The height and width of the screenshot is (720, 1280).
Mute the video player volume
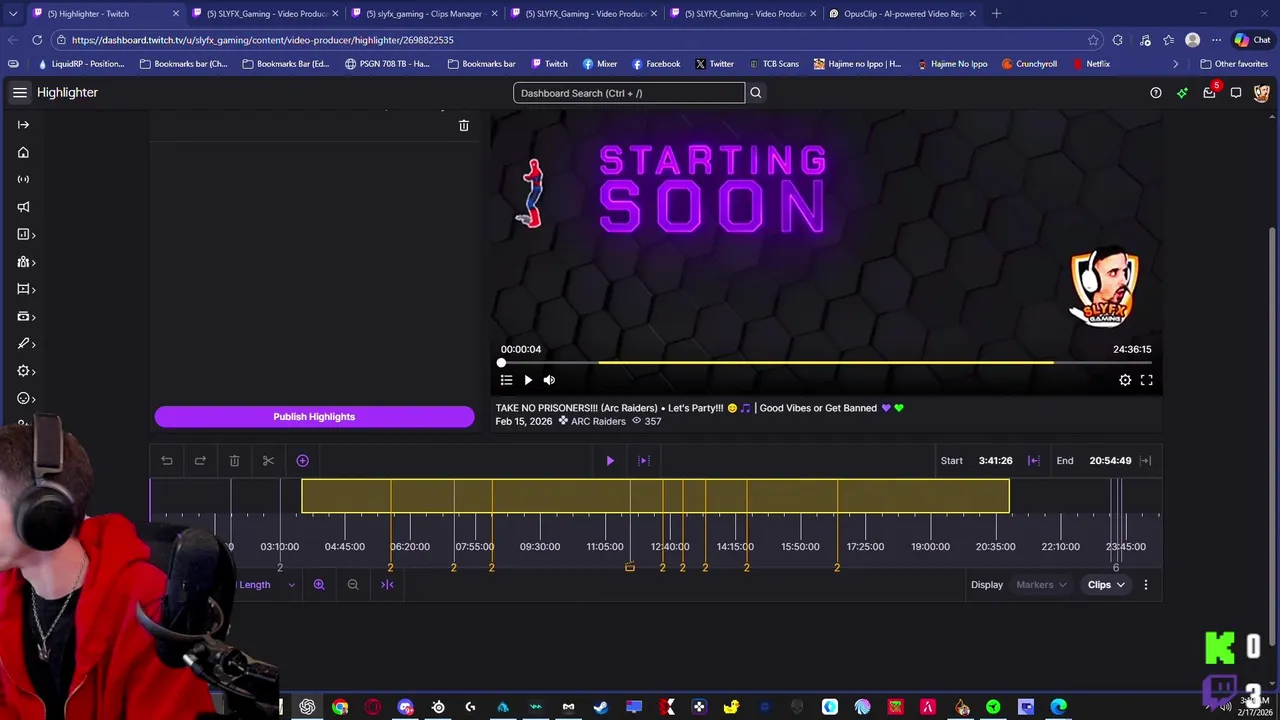click(x=549, y=380)
